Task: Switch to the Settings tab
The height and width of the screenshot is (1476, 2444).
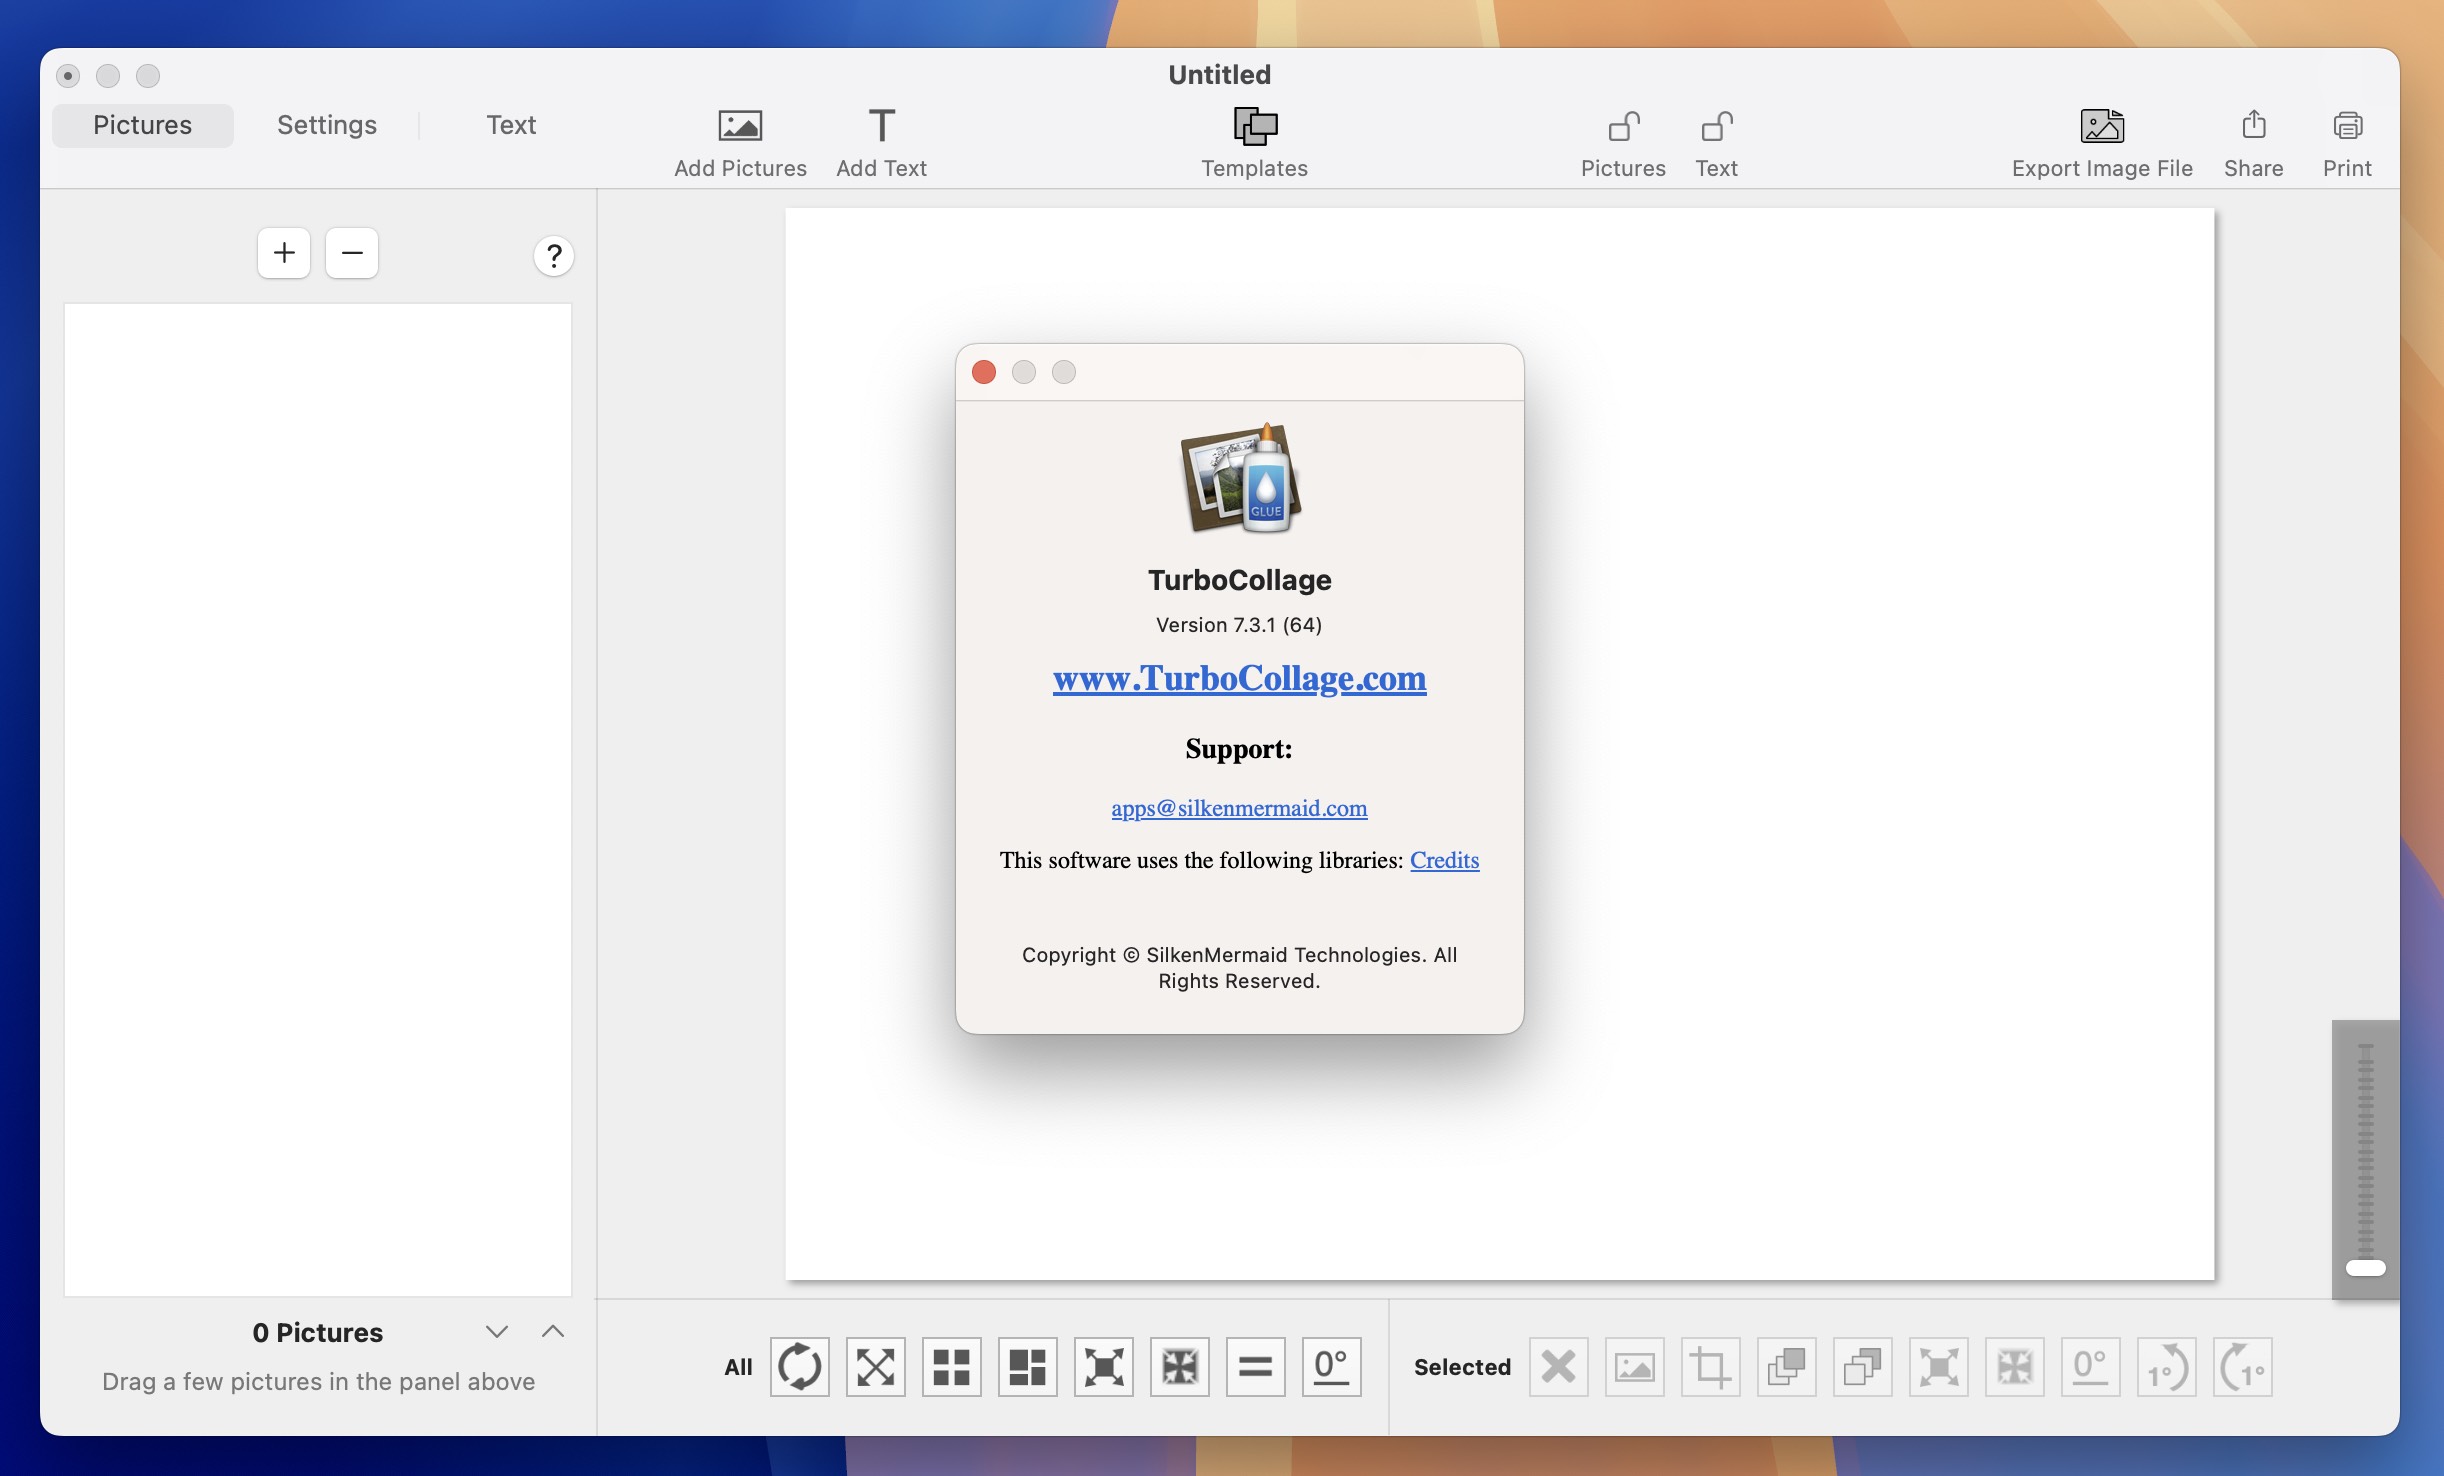Action: [326, 125]
